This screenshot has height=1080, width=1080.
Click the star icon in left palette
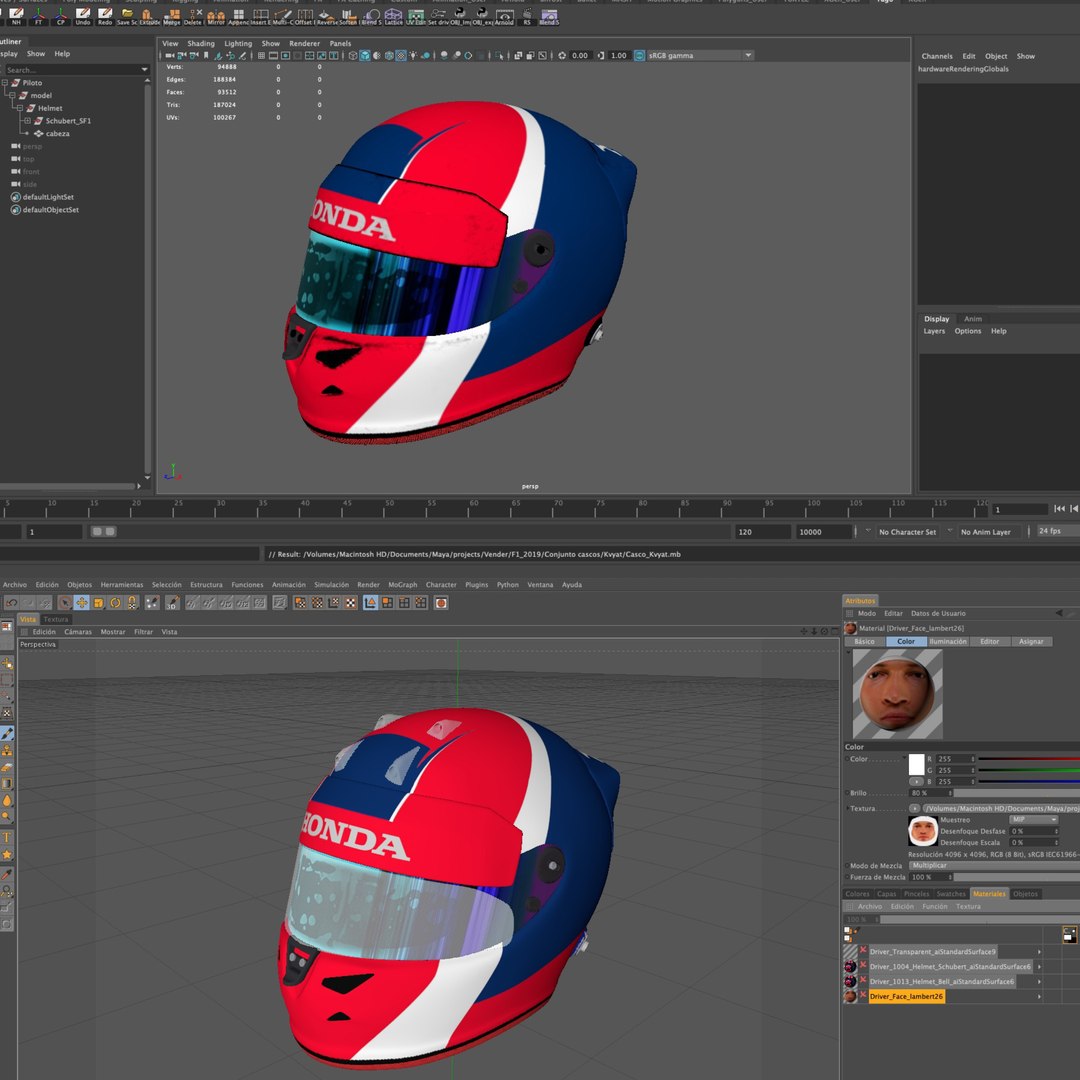point(7,855)
